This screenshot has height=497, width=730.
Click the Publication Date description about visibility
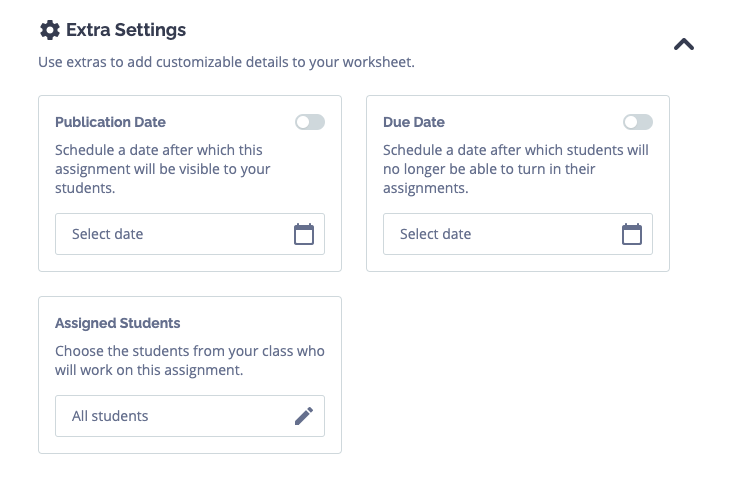coord(162,169)
